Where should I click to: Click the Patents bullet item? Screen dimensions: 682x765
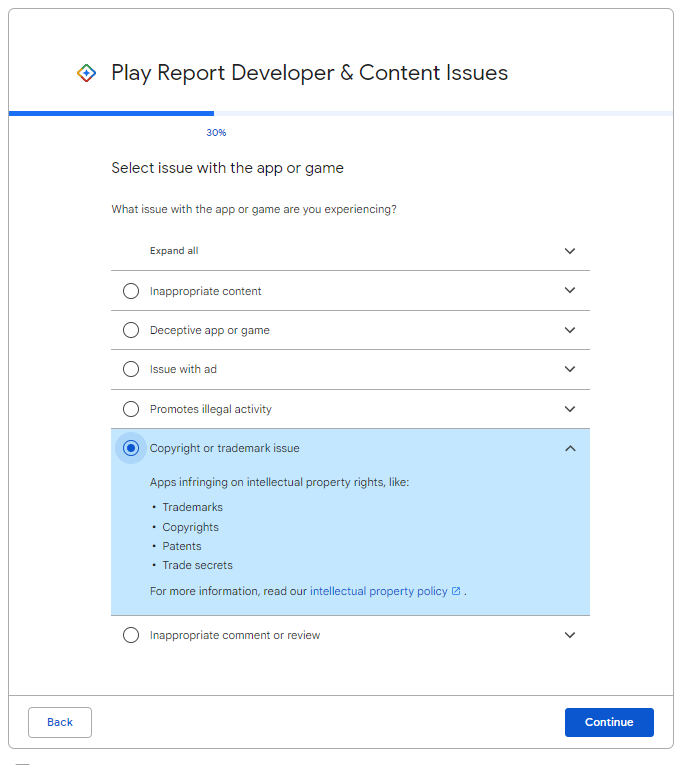181,546
